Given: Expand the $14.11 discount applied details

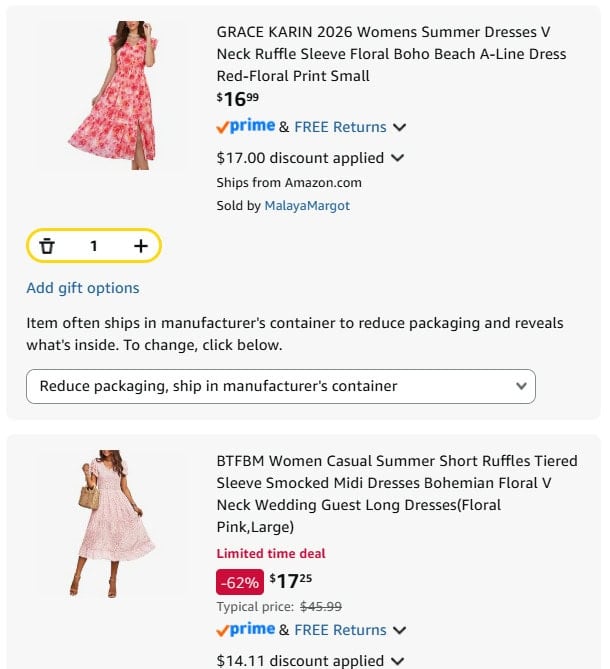Looking at the screenshot, I should click(x=397, y=661).
